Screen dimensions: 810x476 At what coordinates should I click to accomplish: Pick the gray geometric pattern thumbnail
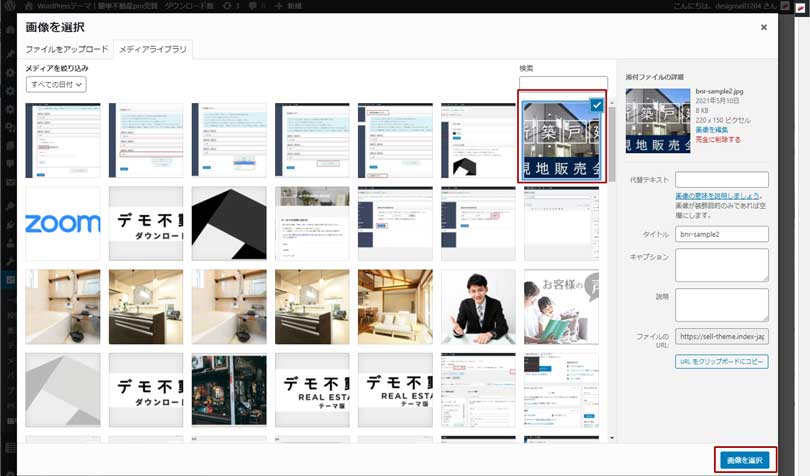coord(62,390)
